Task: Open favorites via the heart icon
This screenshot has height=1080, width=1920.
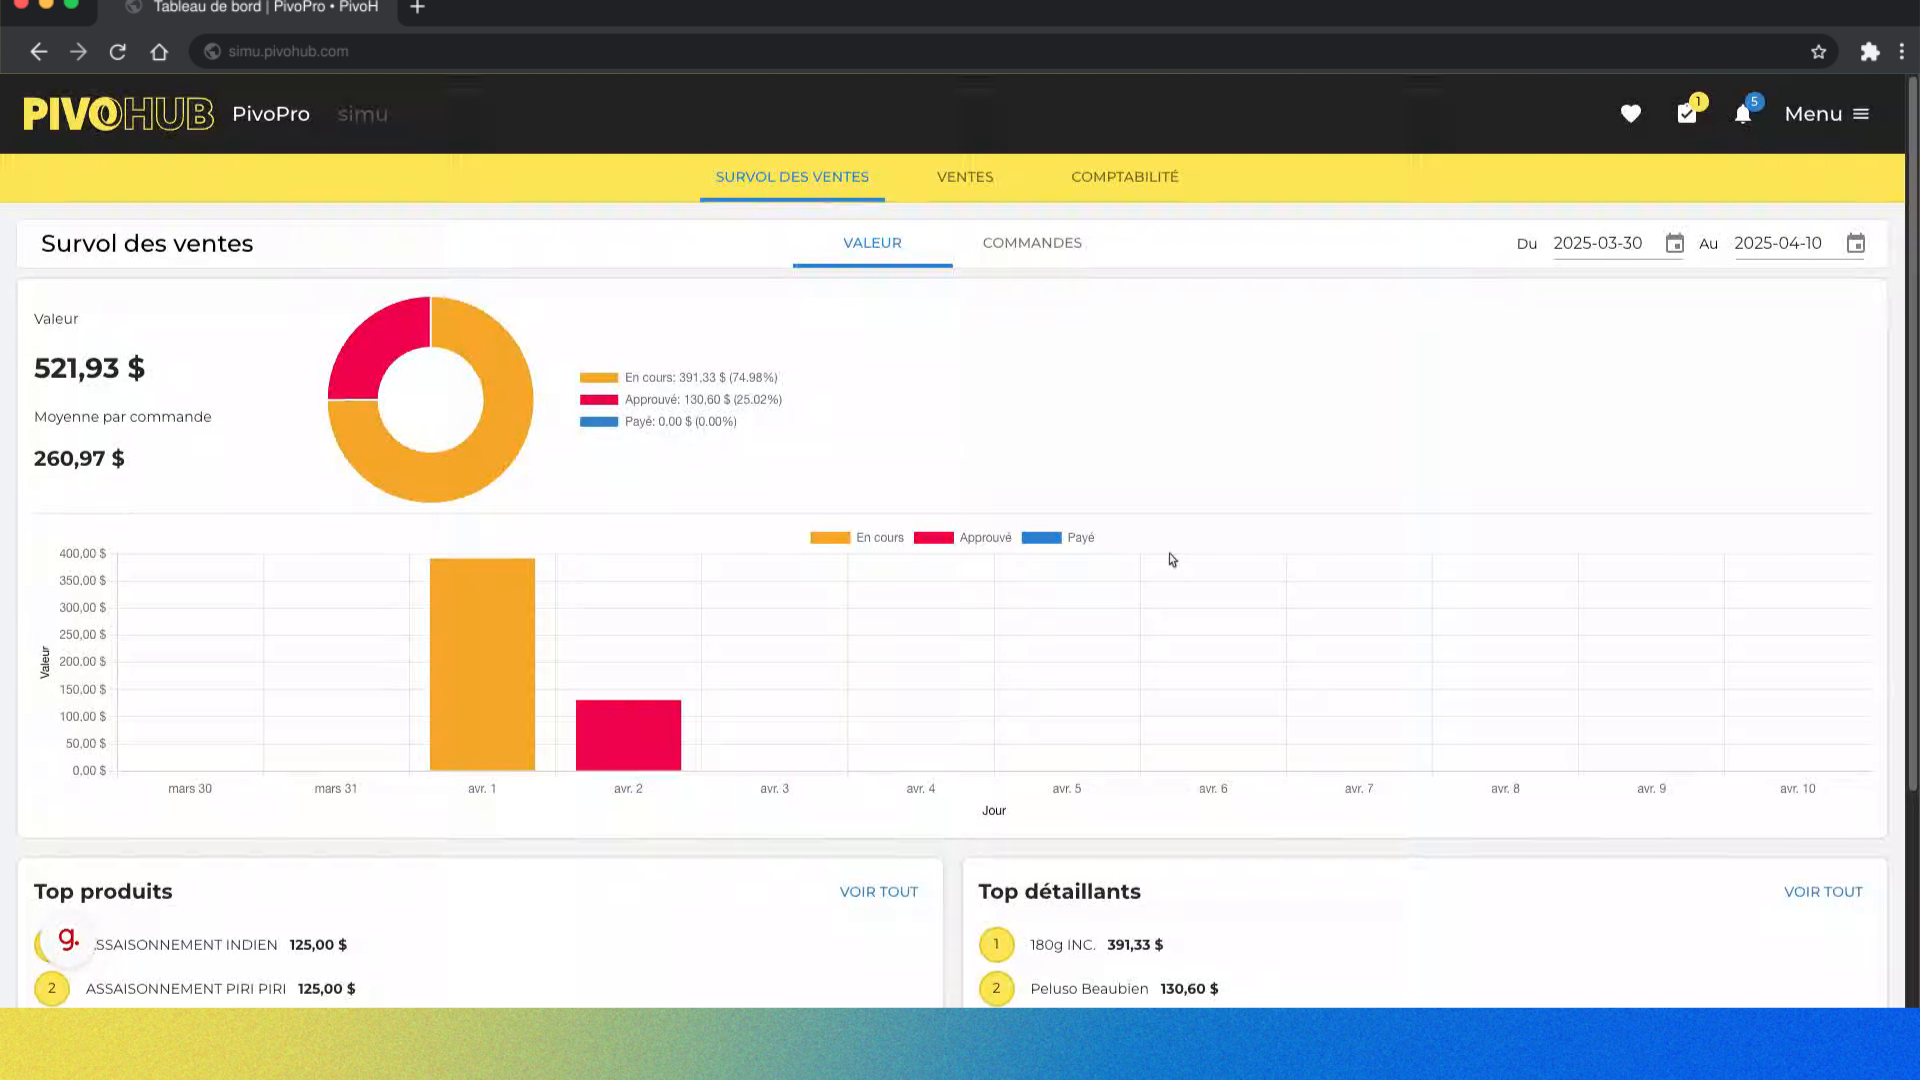Action: [x=1631, y=114]
